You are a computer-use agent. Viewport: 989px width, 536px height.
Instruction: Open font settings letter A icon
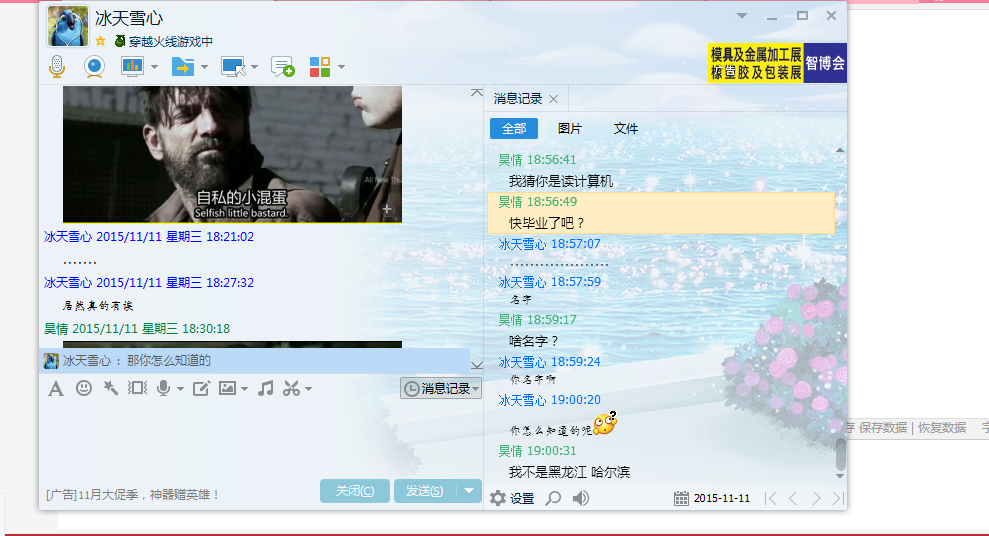click(x=56, y=388)
